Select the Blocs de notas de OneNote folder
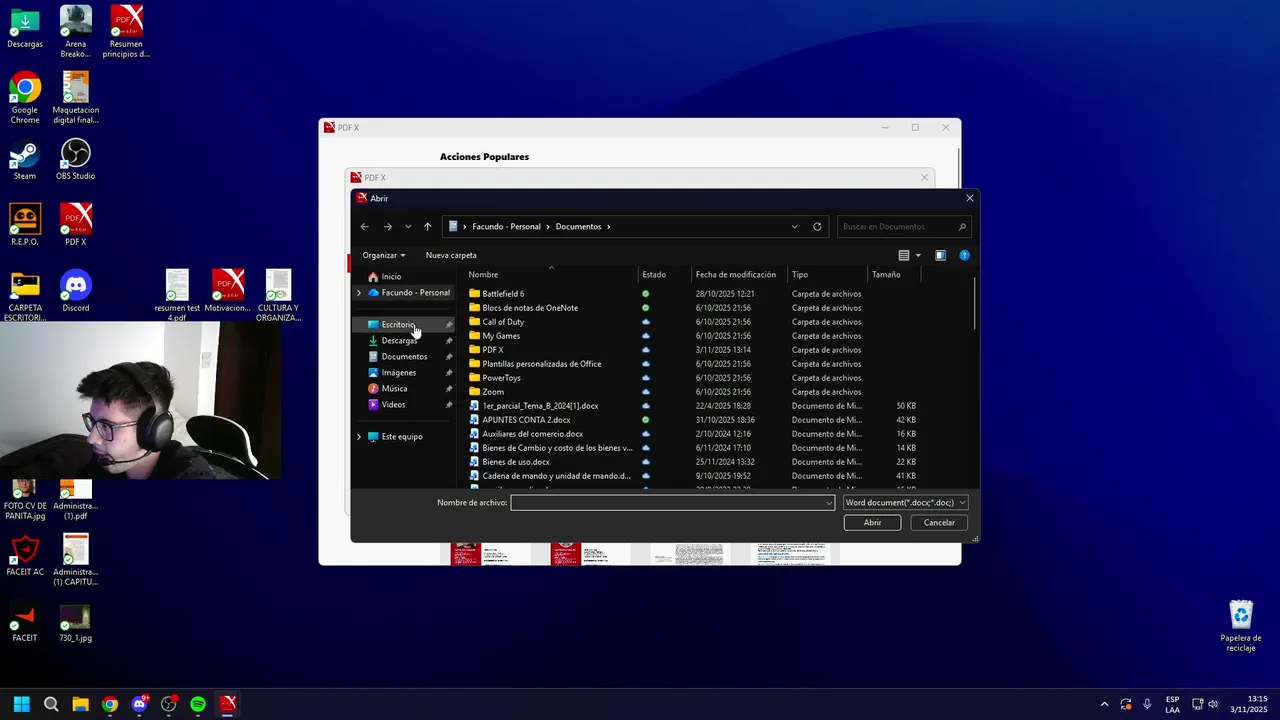The width and height of the screenshot is (1280, 720). tap(530, 308)
